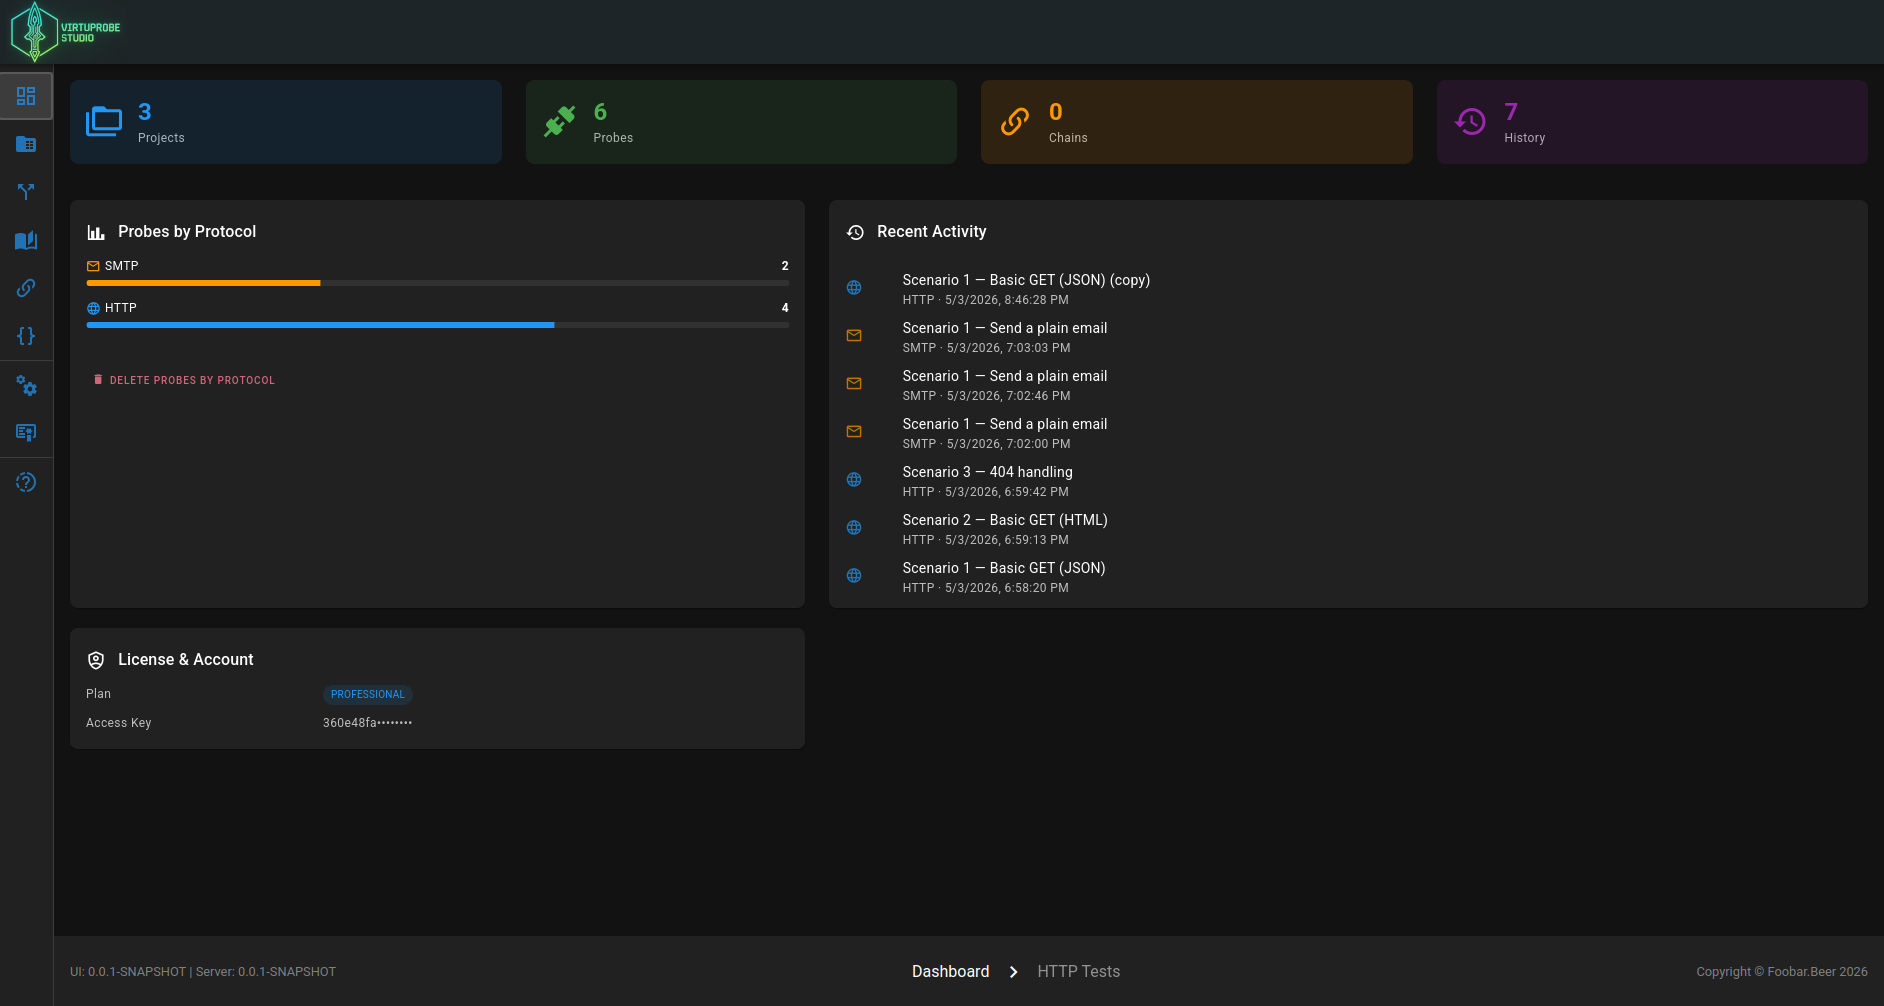Click the Access Key value 360e48fa
The height and width of the screenshot is (1006, 1884).
367,723
